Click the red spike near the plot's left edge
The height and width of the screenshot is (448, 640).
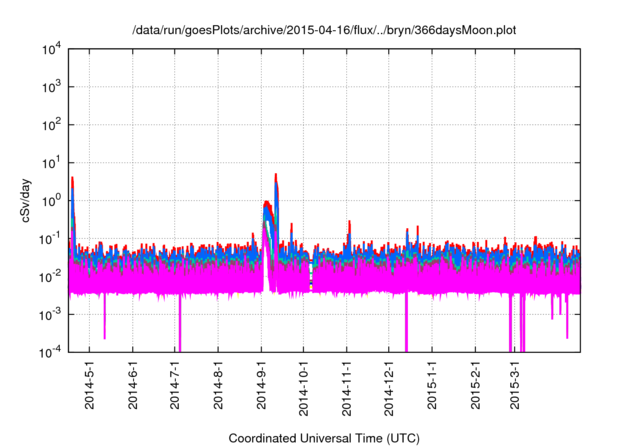point(72,180)
